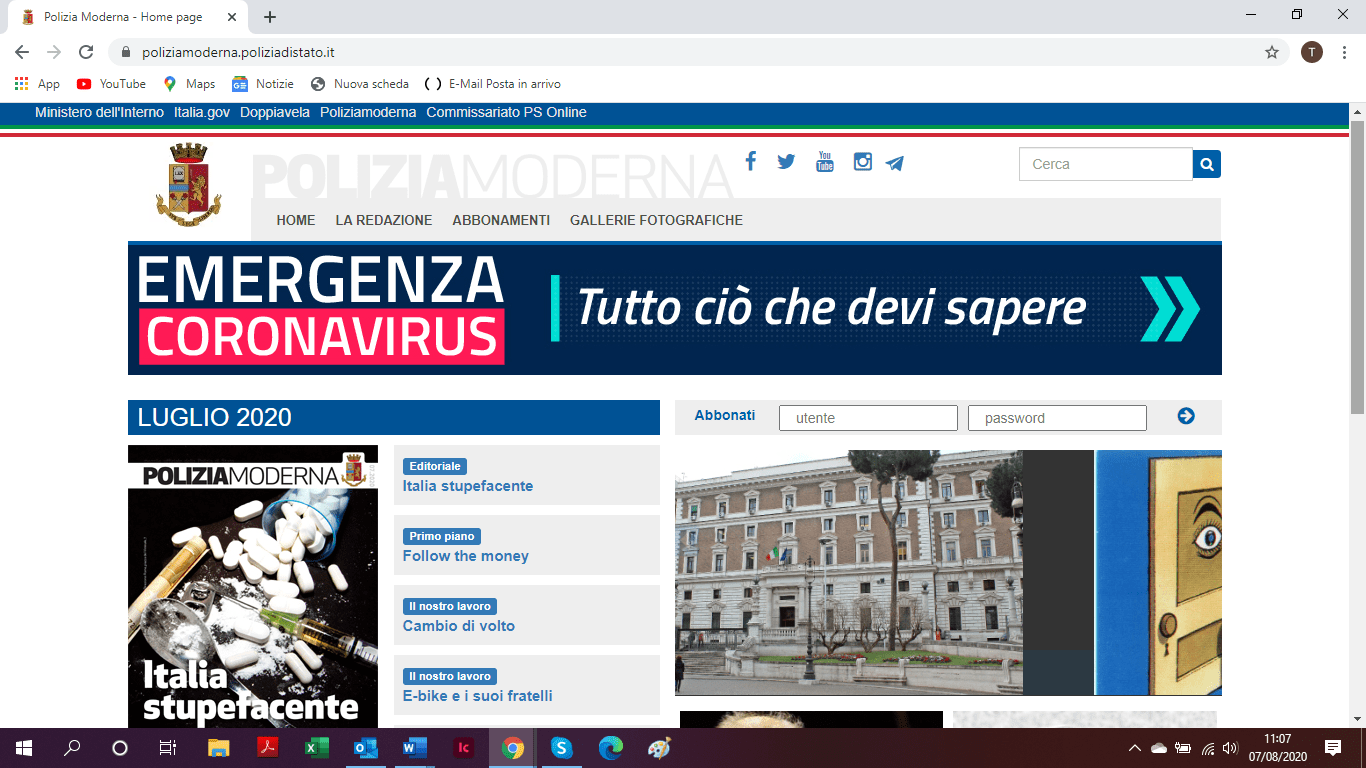Click the password input field
1366x768 pixels.
point(1057,418)
